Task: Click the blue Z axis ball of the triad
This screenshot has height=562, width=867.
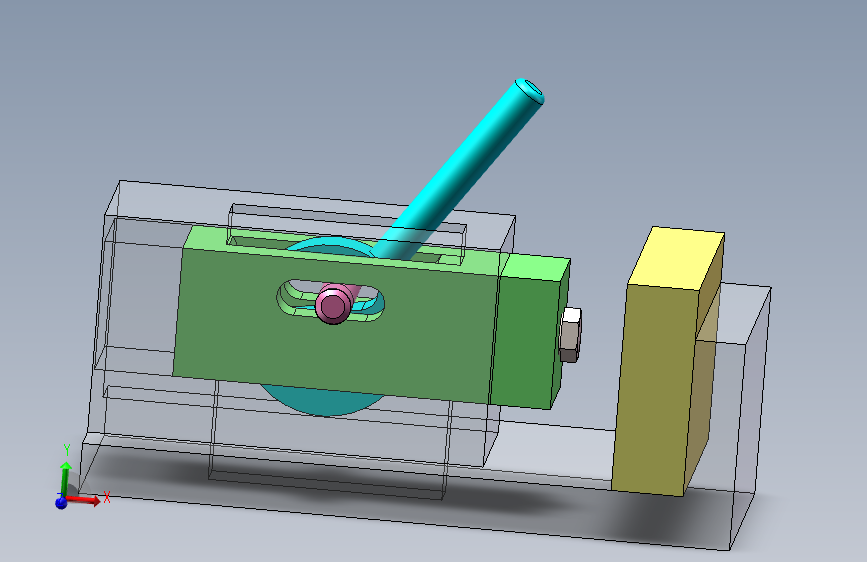Action: (x=61, y=502)
